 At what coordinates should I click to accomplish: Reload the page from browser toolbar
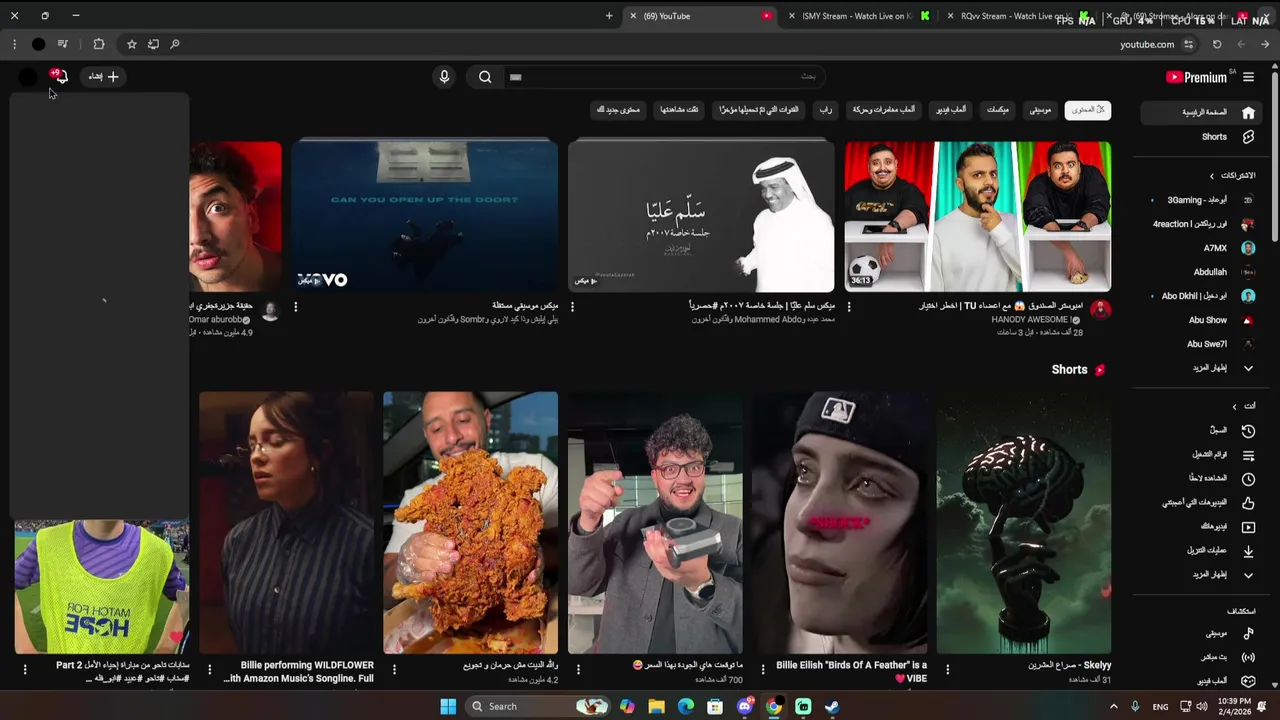(1217, 44)
